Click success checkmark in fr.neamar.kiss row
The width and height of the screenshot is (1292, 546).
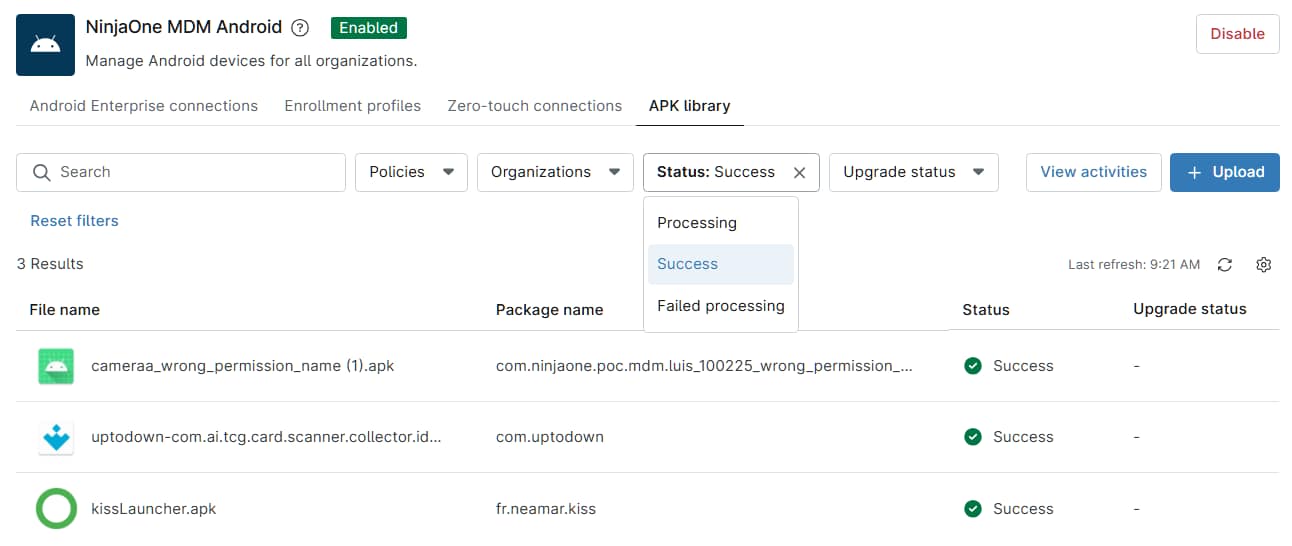coord(972,509)
